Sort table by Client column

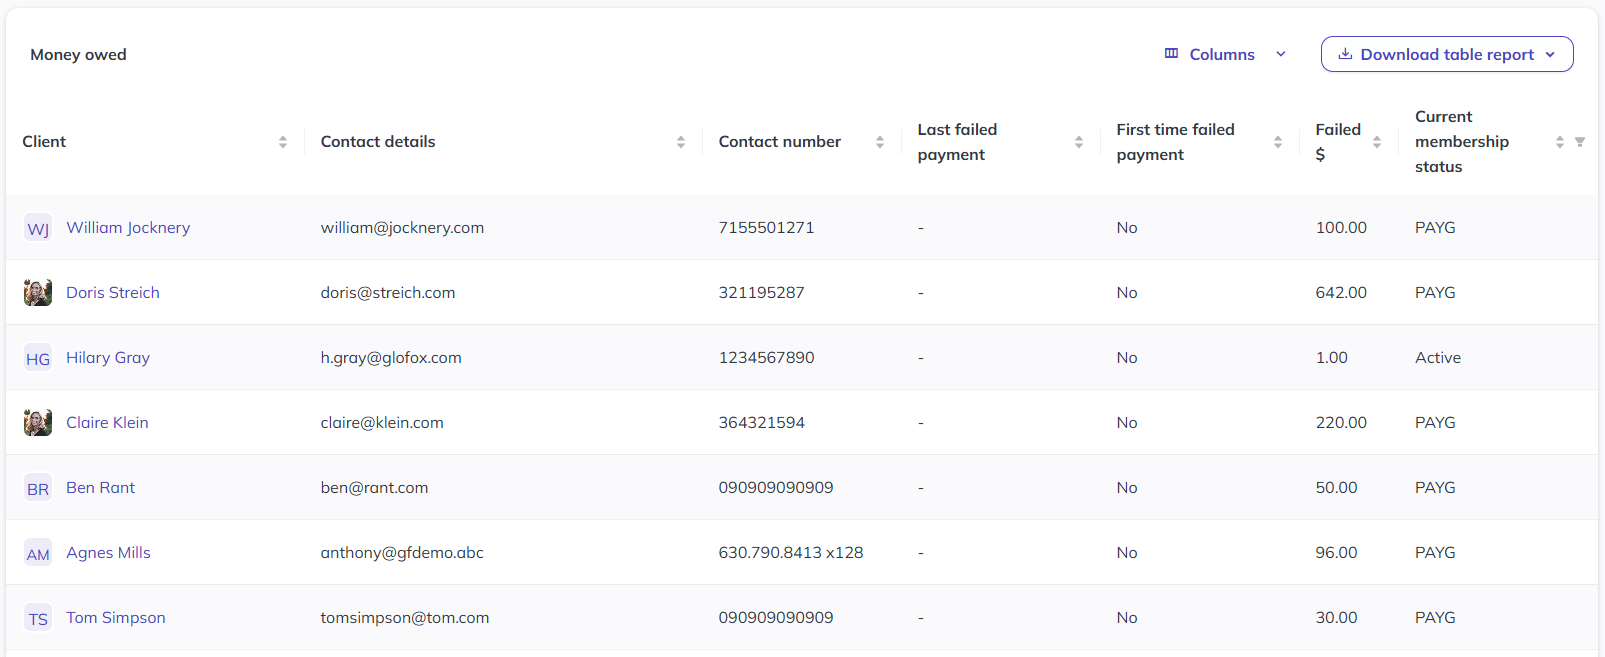(283, 142)
